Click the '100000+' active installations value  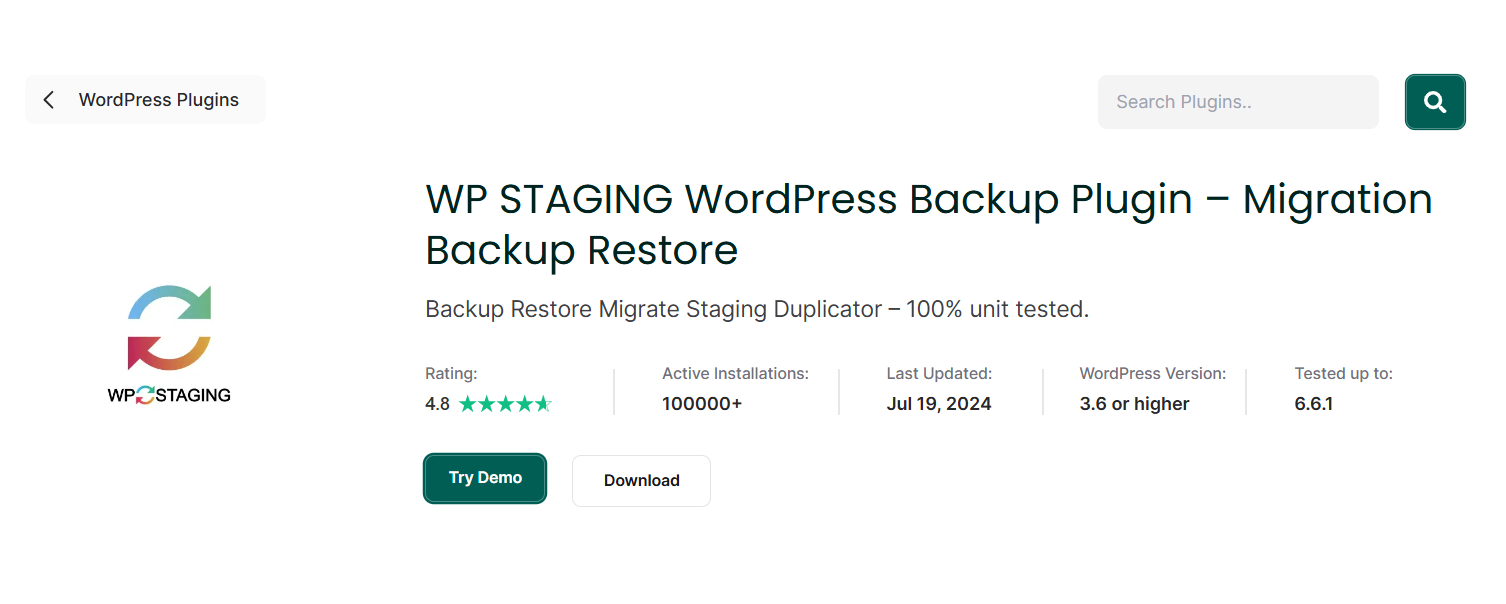pyautogui.click(x=702, y=404)
